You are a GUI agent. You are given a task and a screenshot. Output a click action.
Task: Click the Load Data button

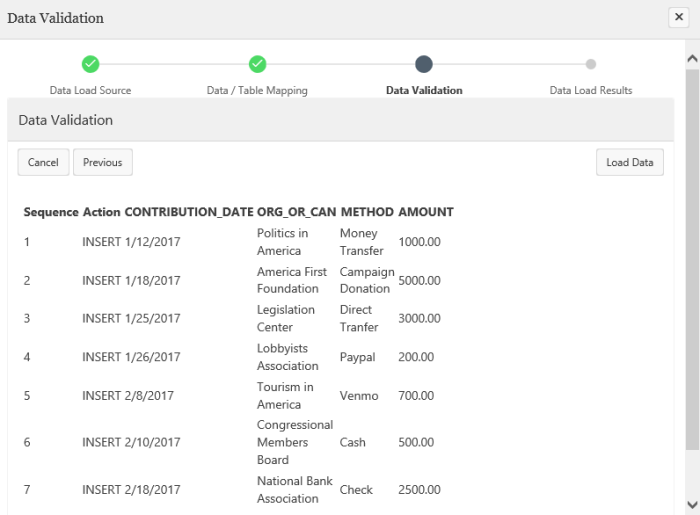tap(630, 162)
